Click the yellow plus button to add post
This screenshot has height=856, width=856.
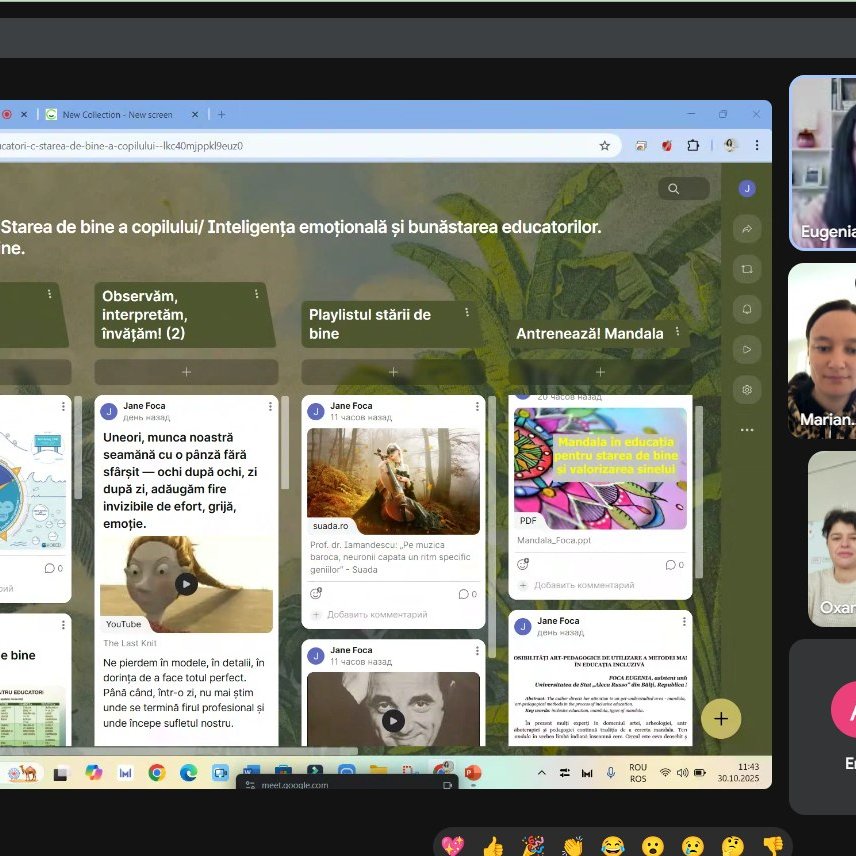coord(720,718)
